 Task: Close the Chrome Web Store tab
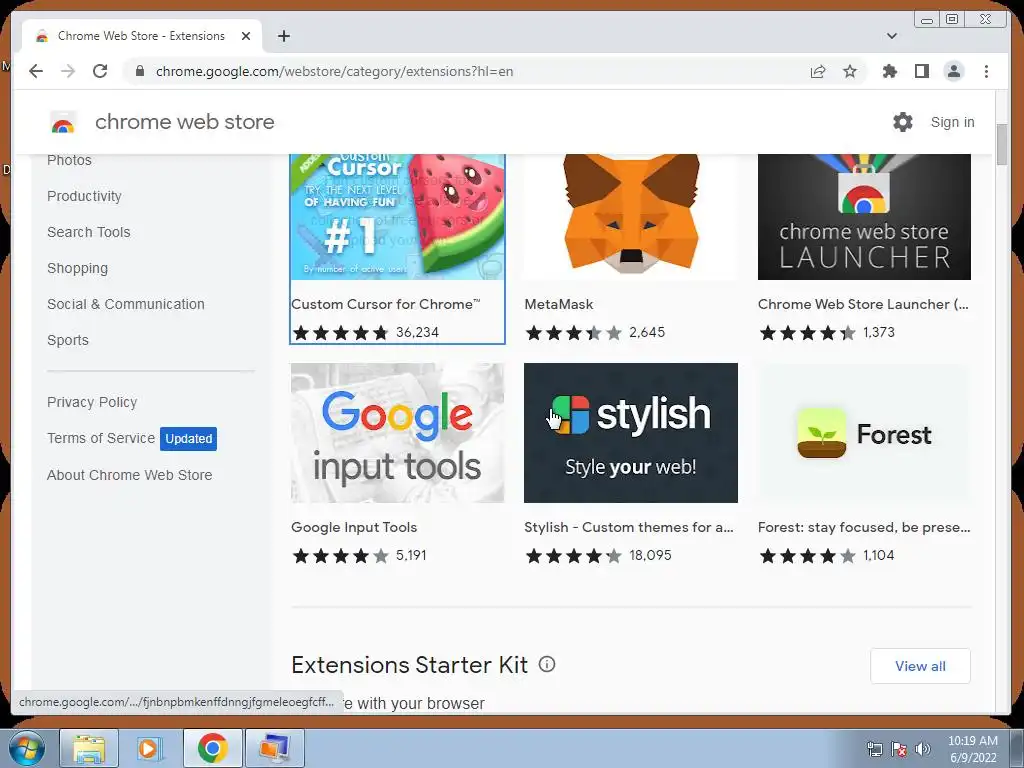pyautogui.click(x=246, y=36)
